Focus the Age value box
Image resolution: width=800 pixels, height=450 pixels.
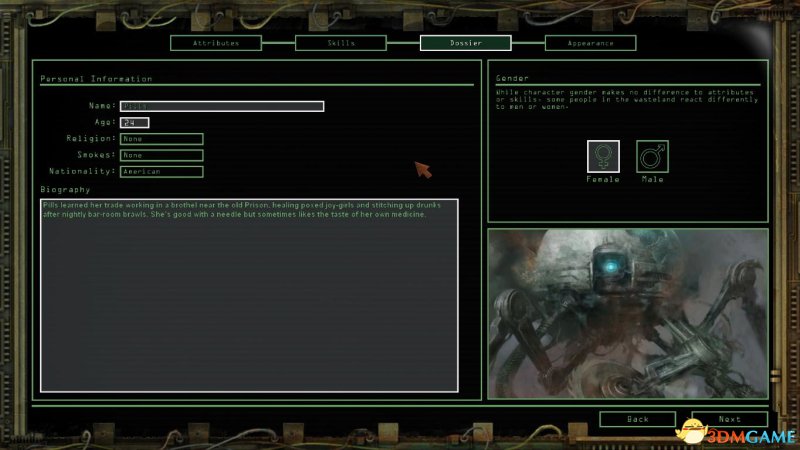coord(134,123)
